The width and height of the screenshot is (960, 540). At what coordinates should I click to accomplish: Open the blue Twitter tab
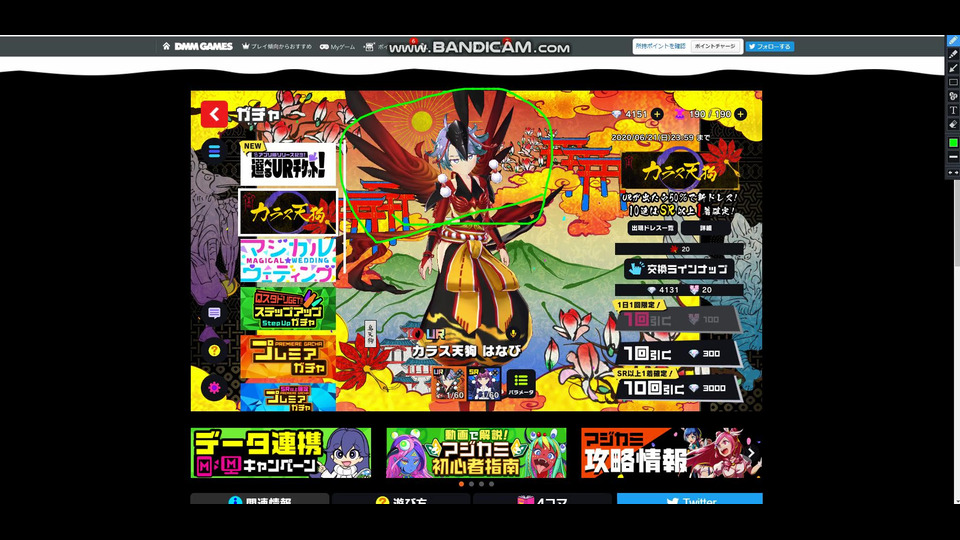pyautogui.click(x=690, y=498)
